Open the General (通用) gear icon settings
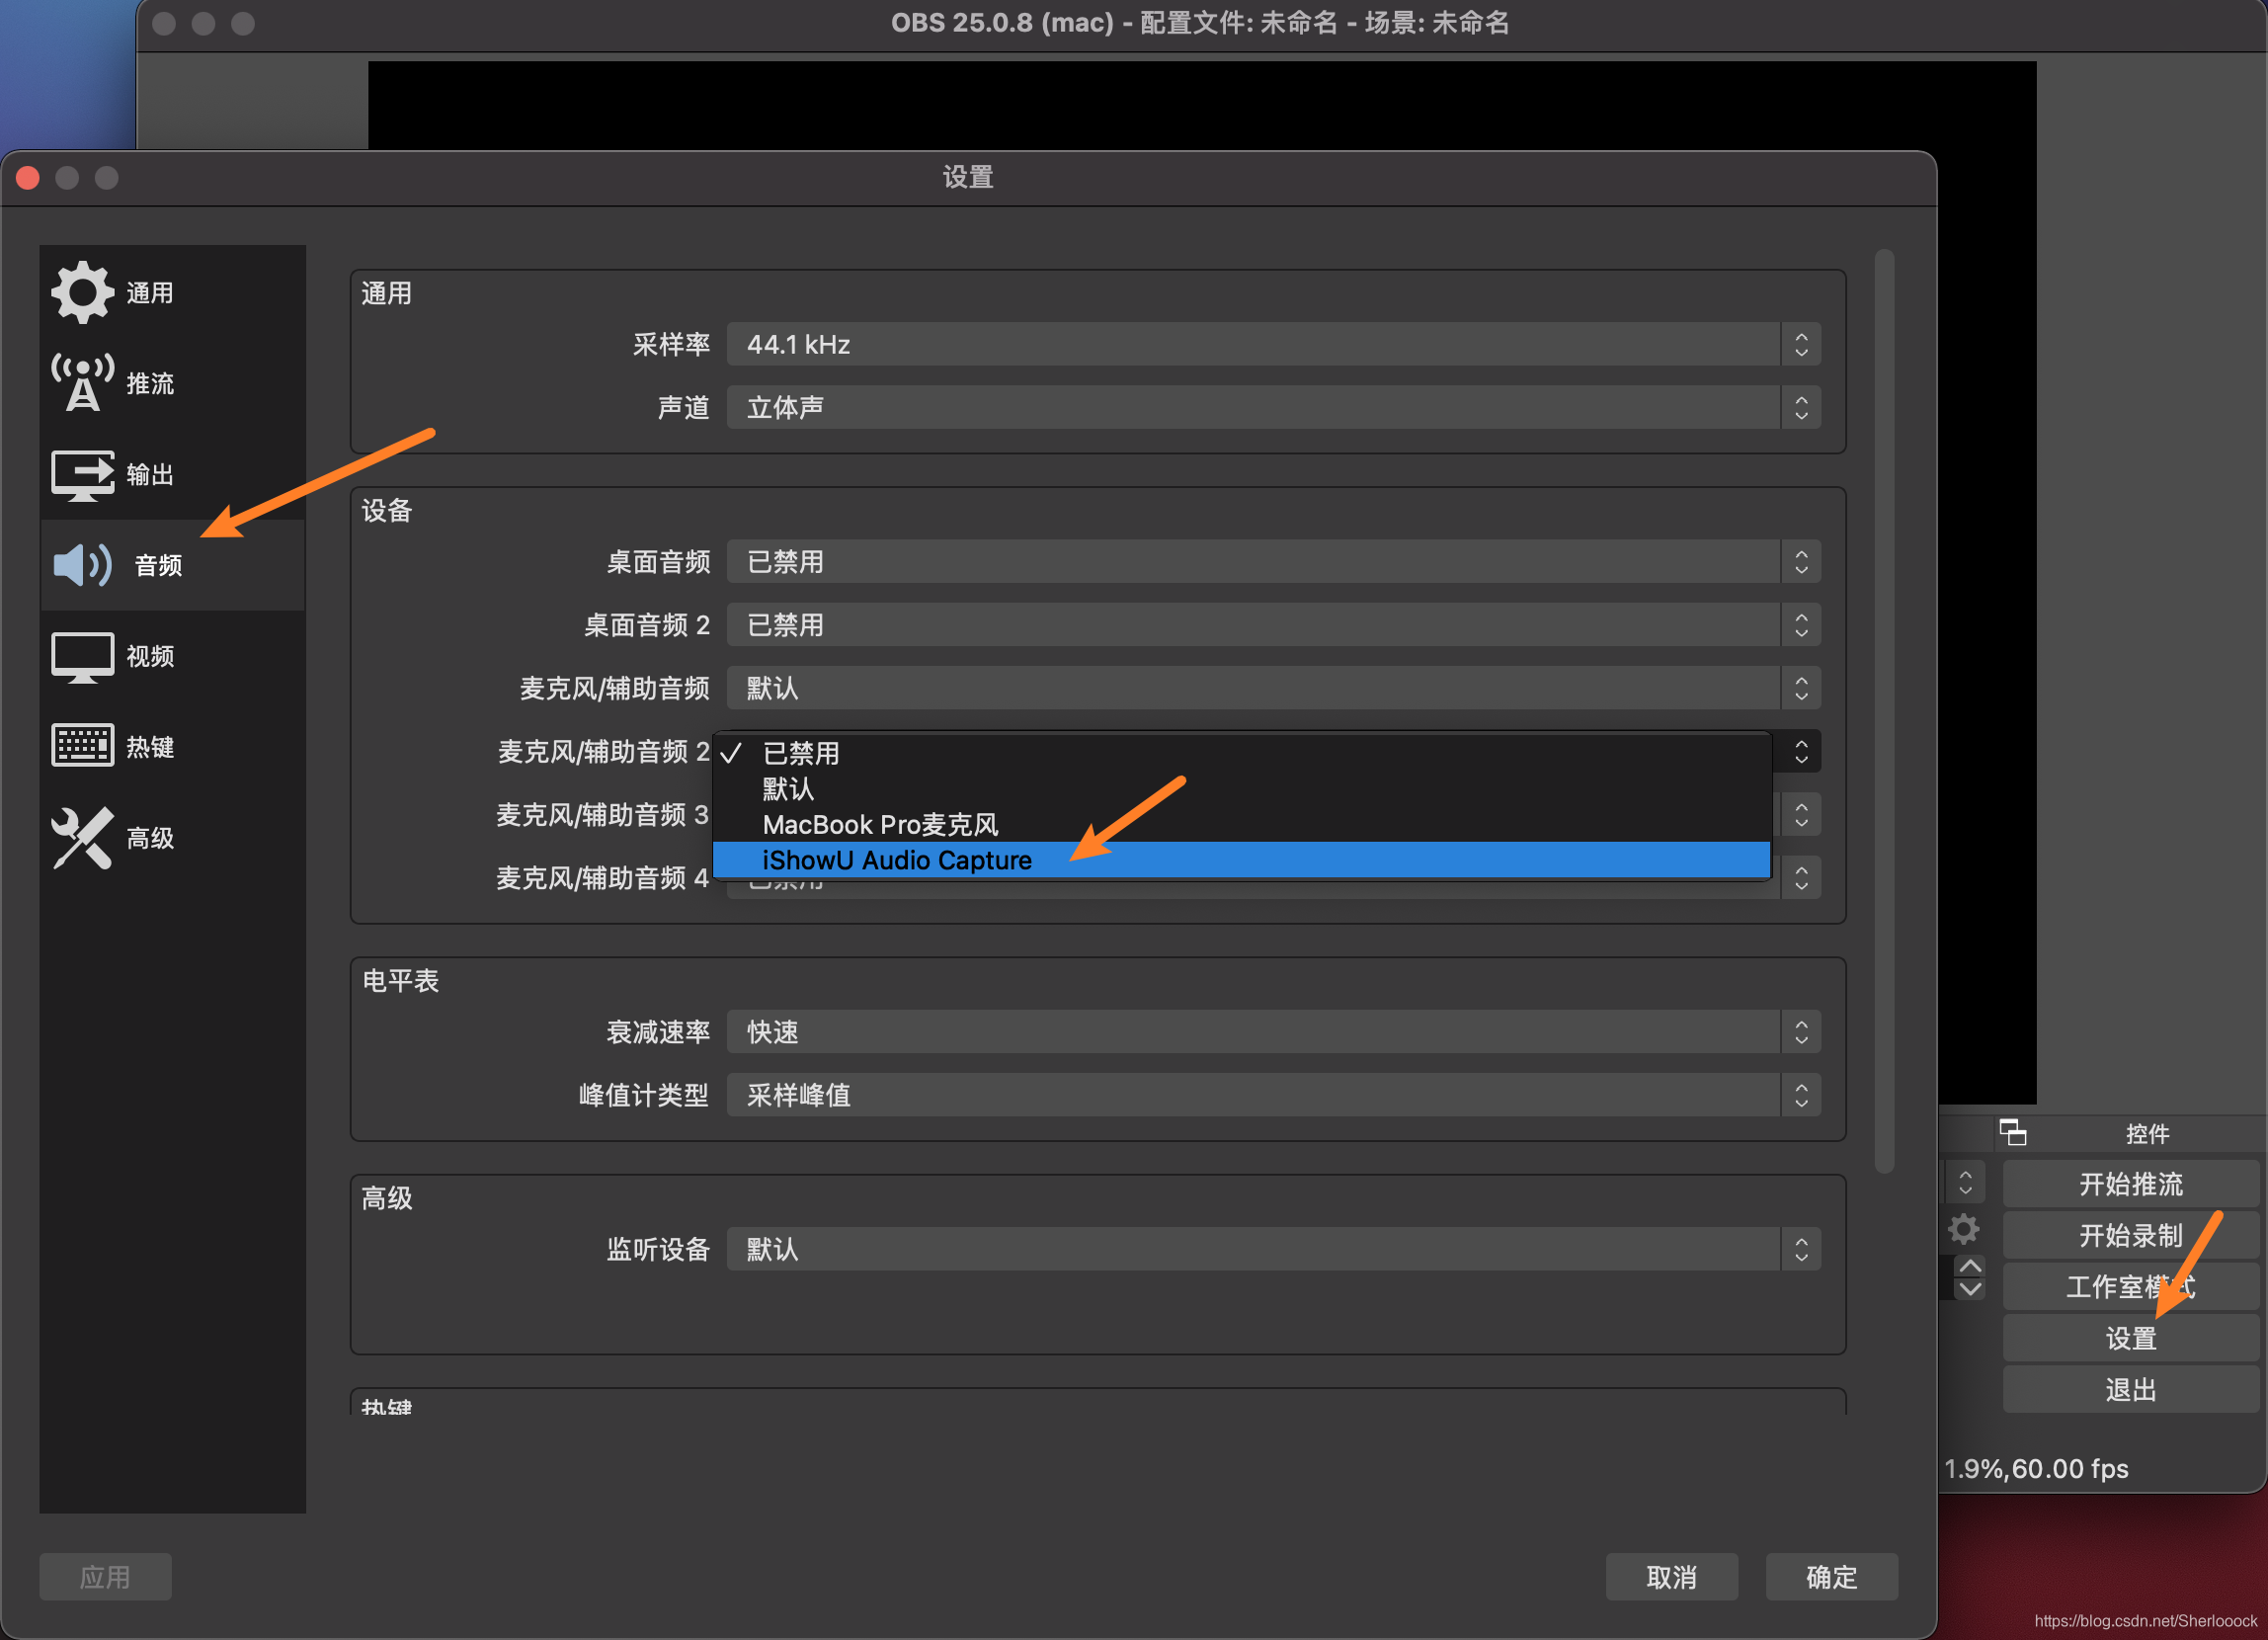Image resolution: width=2268 pixels, height=1640 pixels. [82, 293]
